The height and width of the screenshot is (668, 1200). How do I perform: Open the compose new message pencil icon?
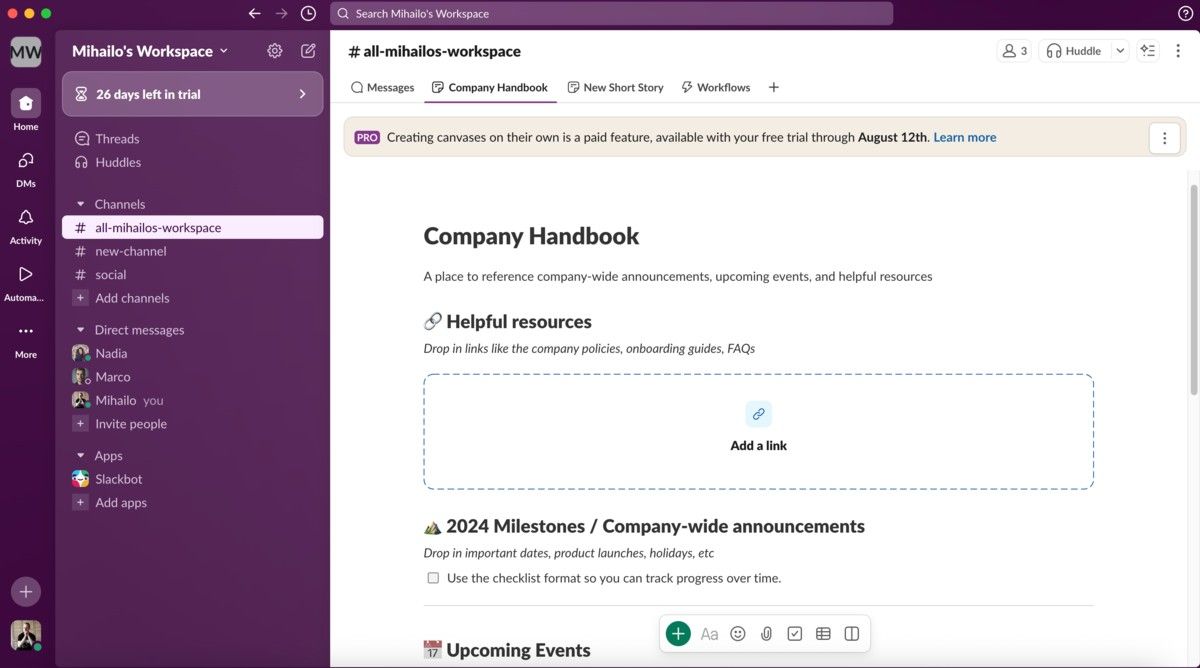pos(308,50)
